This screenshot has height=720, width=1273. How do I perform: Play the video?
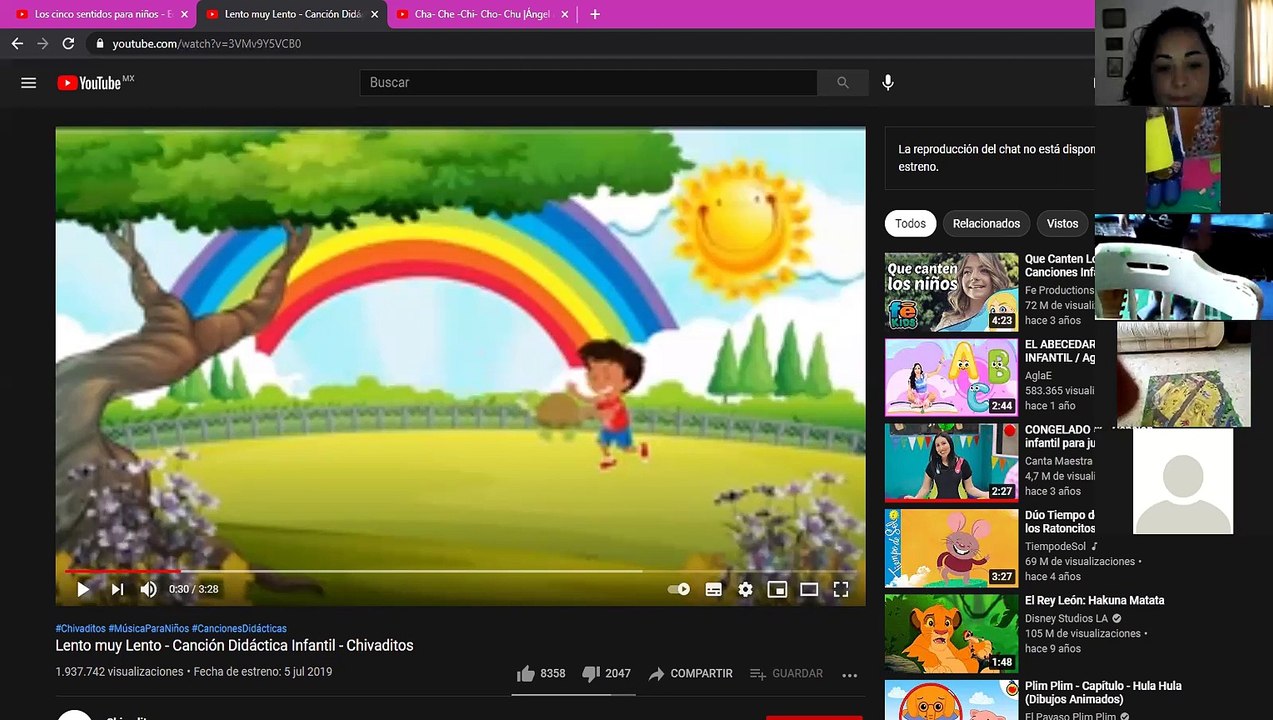tap(83, 590)
